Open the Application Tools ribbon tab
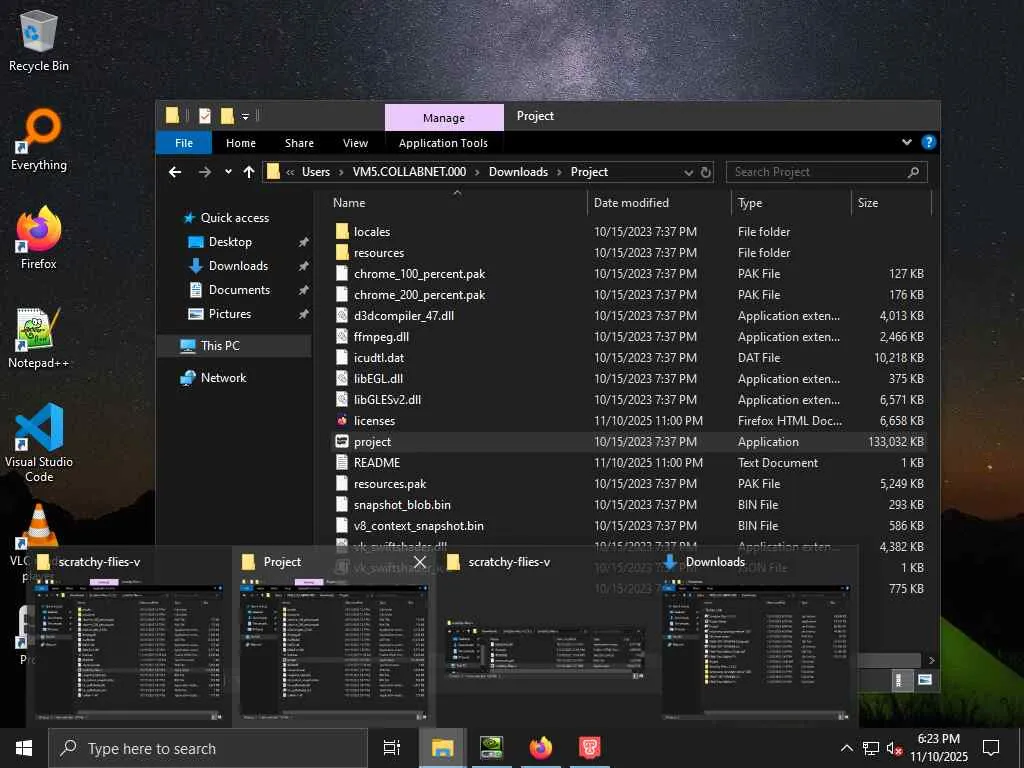The height and width of the screenshot is (768, 1024). point(443,143)
